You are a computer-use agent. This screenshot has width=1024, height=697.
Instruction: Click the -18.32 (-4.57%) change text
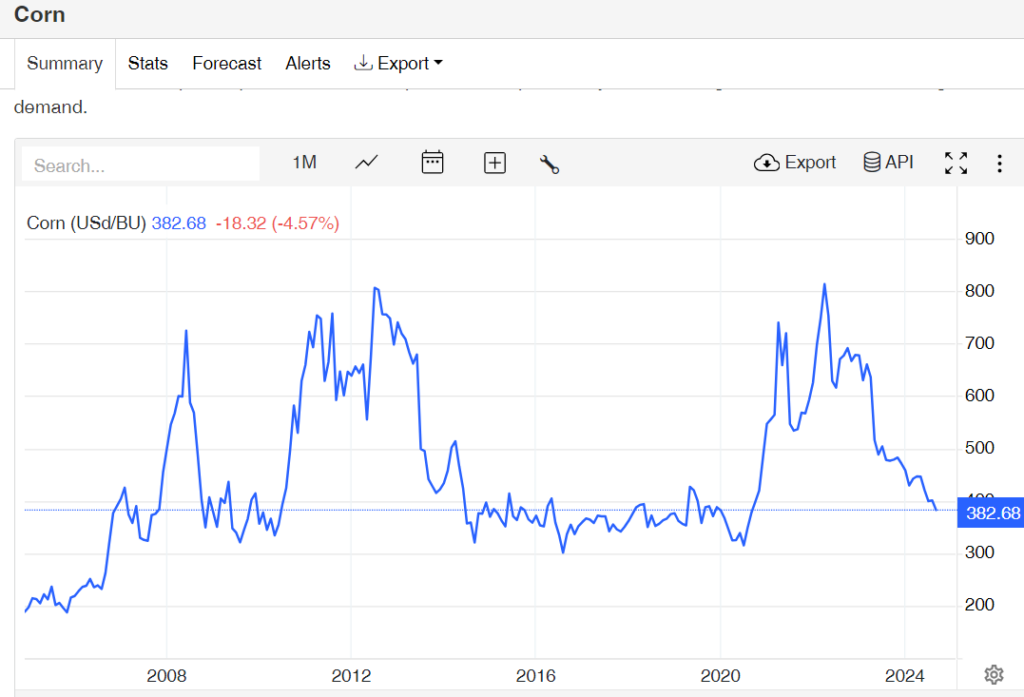coord(278,223)
